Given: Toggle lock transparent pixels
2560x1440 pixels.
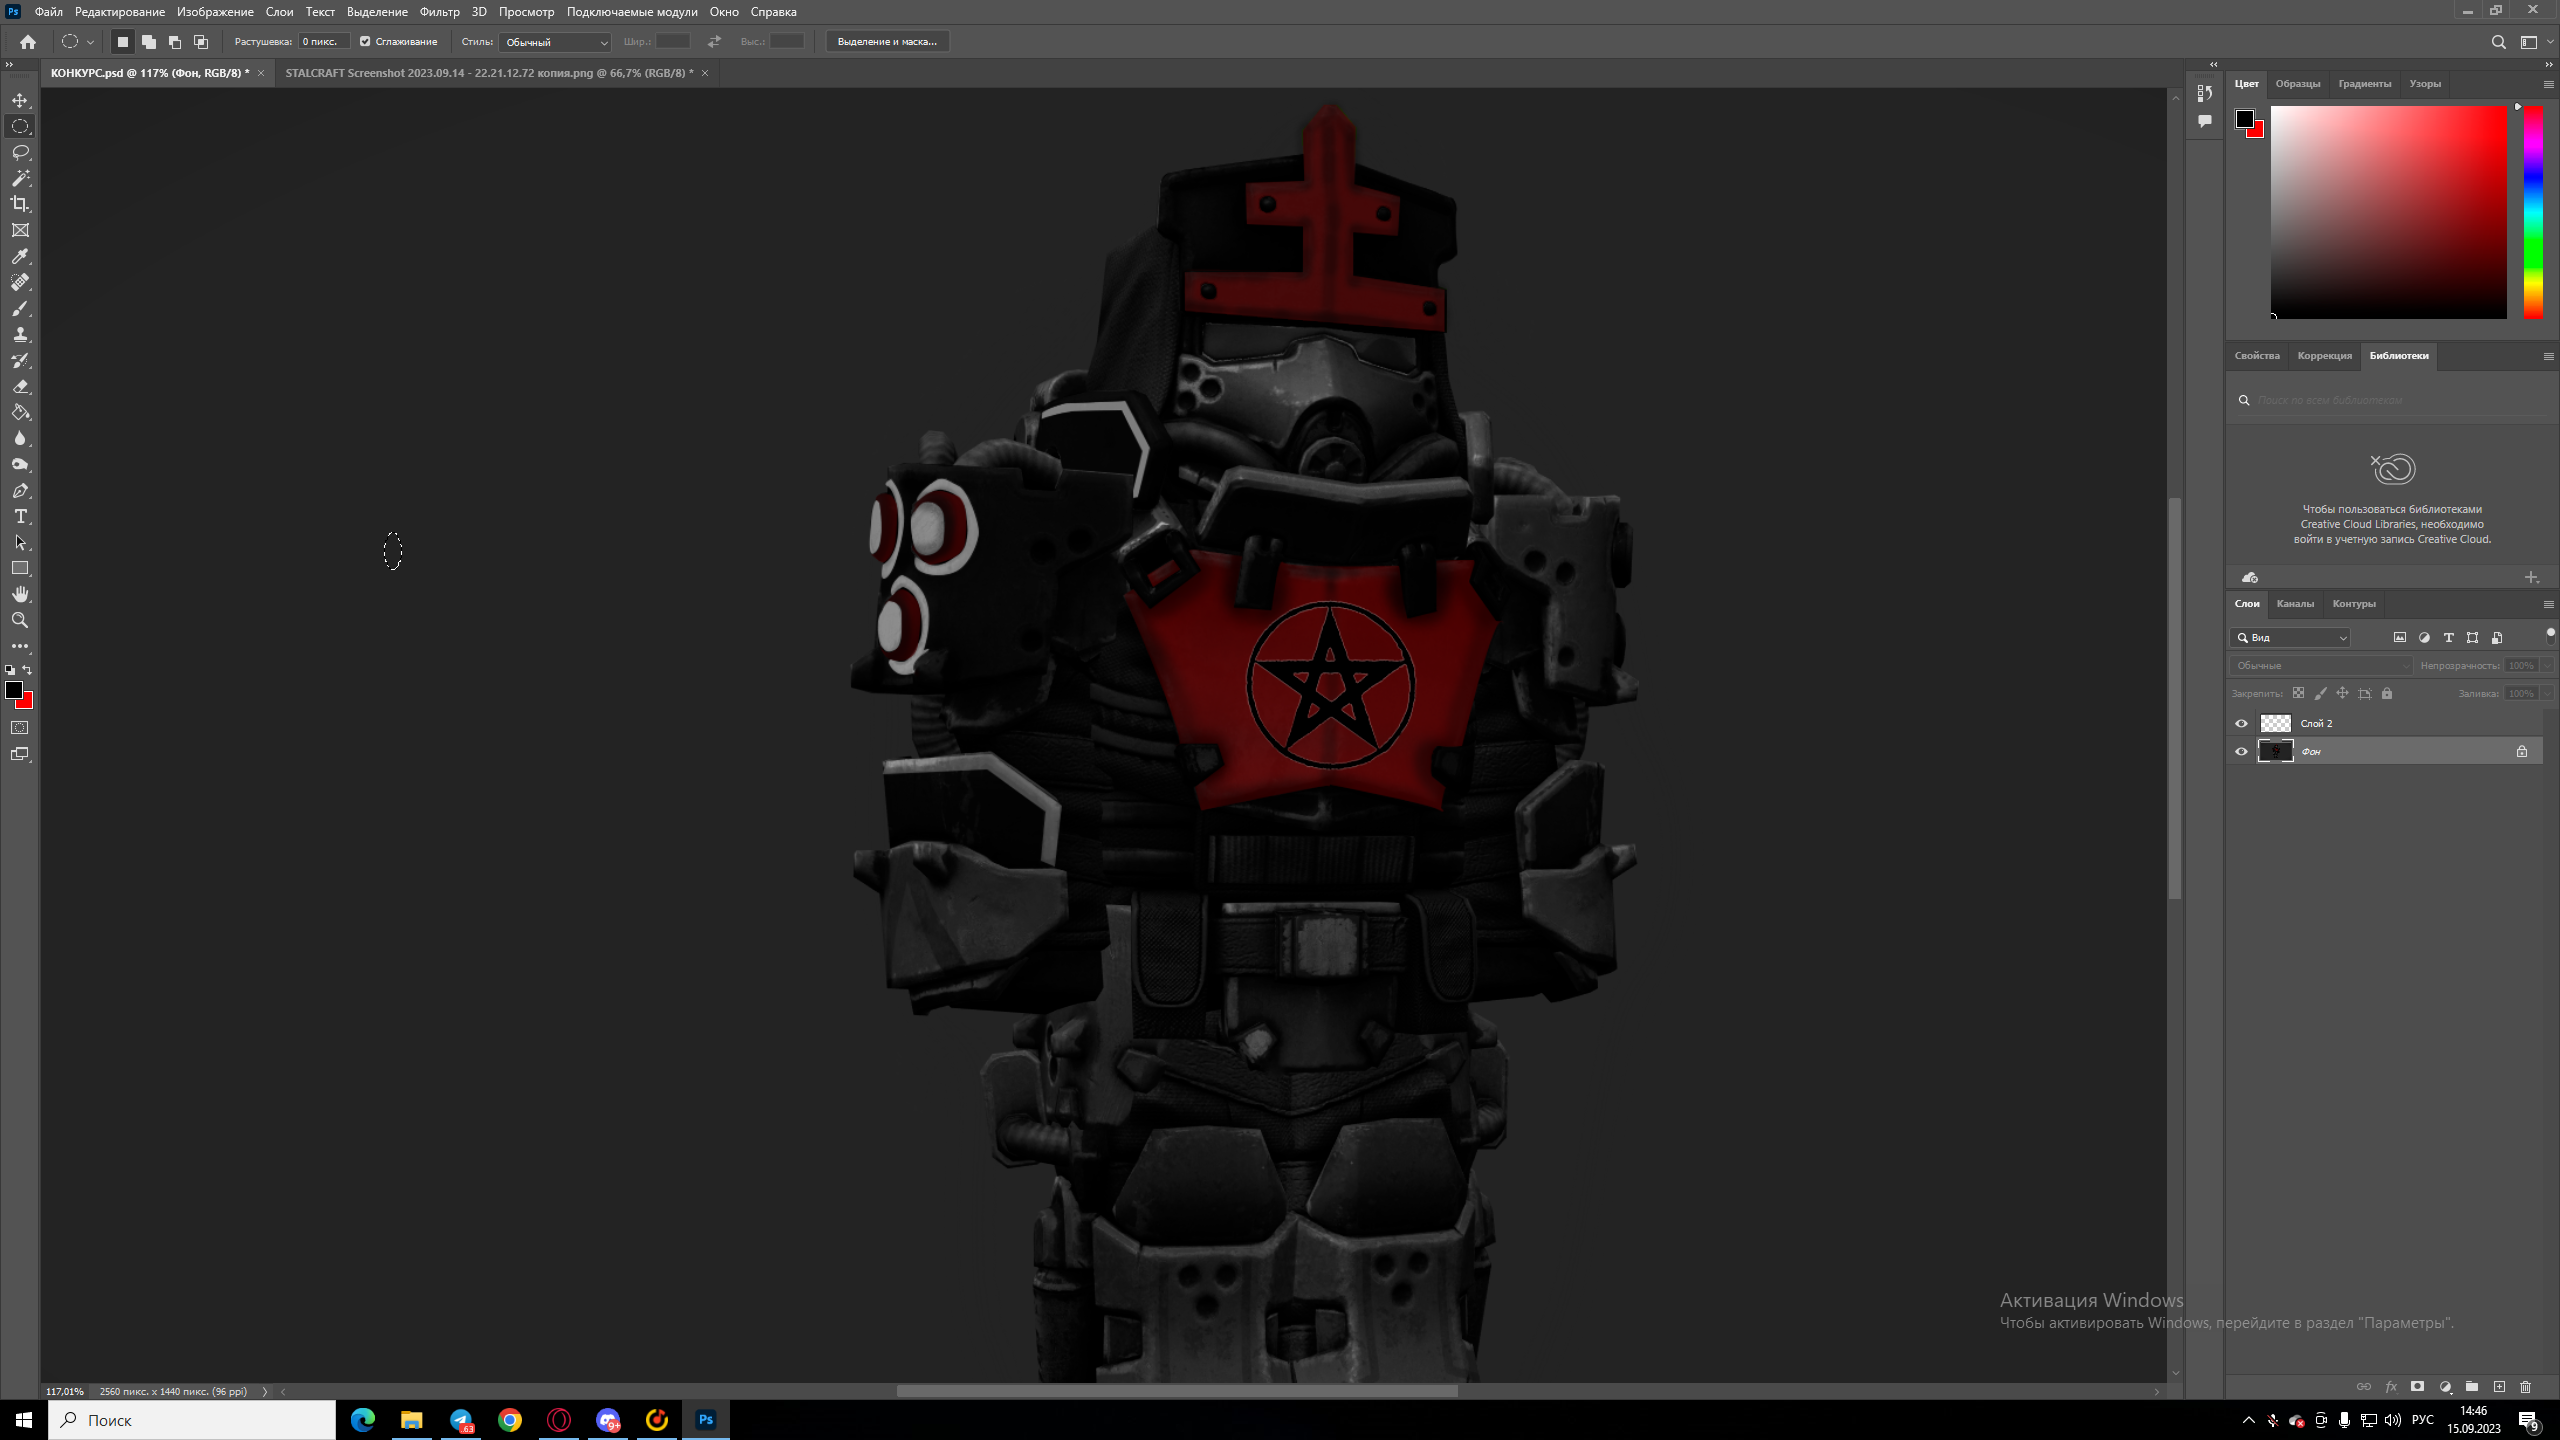Looking at the screenshot, I should (2298, 693).
